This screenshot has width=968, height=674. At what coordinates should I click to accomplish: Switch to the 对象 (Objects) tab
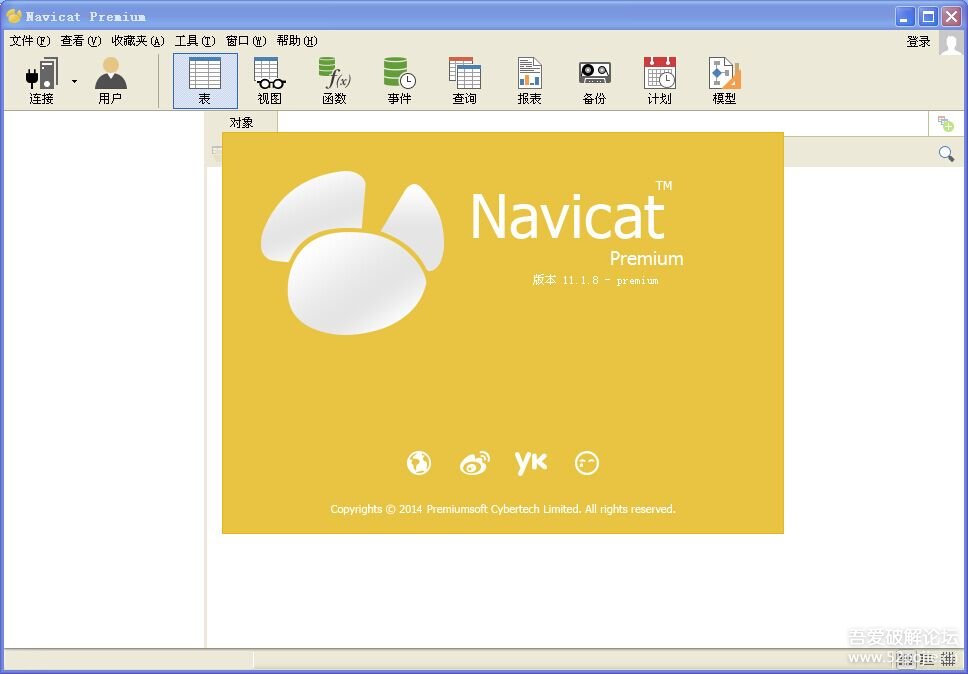pos(240,122)
